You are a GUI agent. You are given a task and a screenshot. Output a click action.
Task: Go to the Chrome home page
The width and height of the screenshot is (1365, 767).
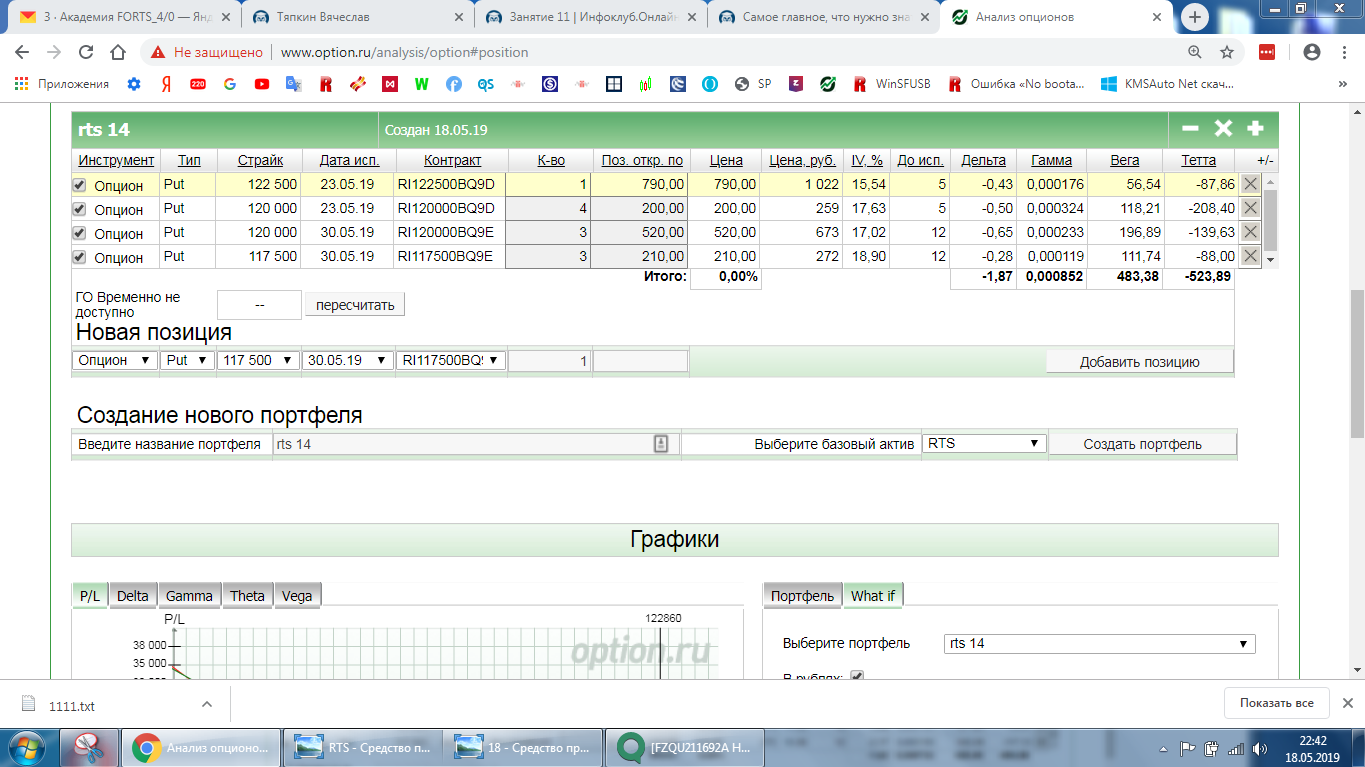pyautogui.click(x=118, y=52)
